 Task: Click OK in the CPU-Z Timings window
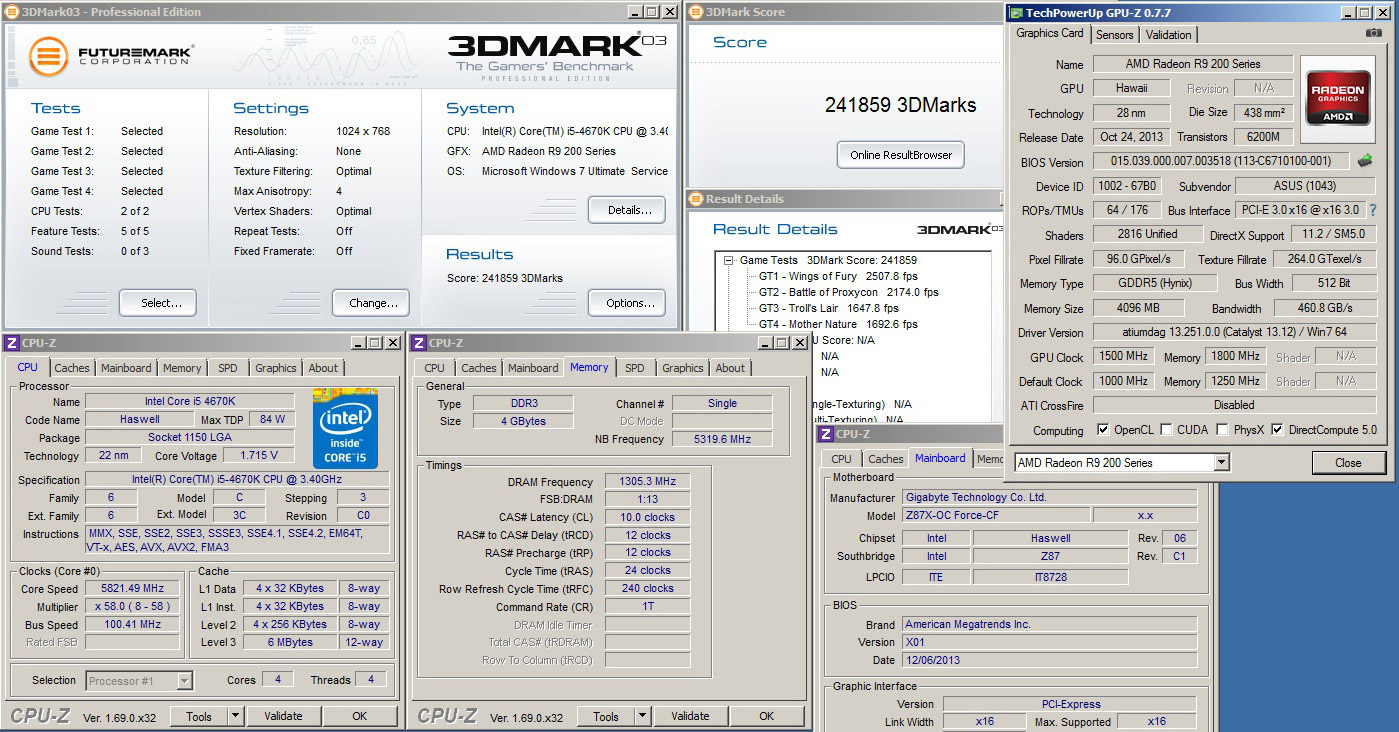[767, 716]
